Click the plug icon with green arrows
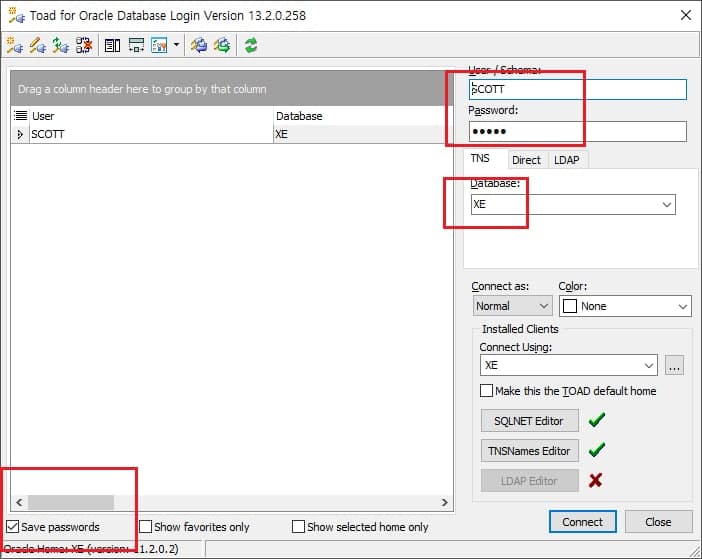 click(x=60, y=45)
